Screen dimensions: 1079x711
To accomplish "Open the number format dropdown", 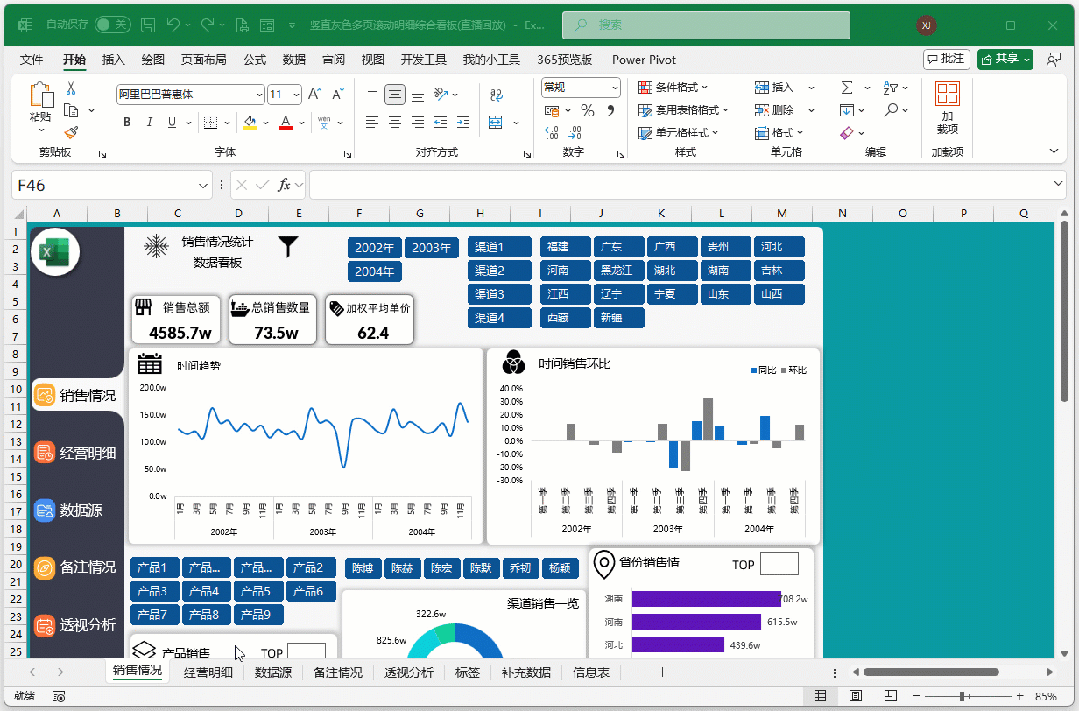I will click(615, 87).
